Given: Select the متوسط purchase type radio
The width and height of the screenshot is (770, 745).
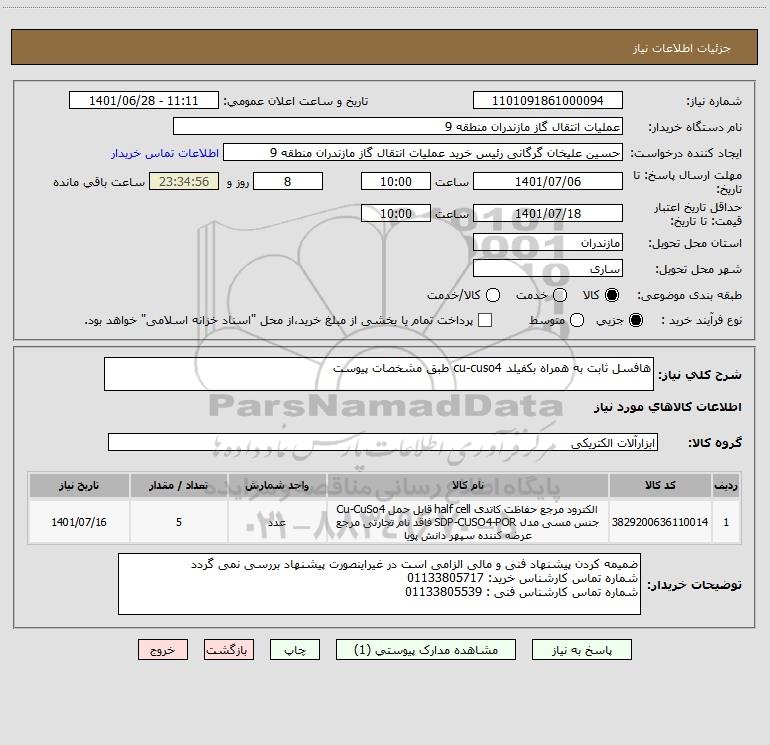Looking at the screenshot, I should tap(577, 320).
